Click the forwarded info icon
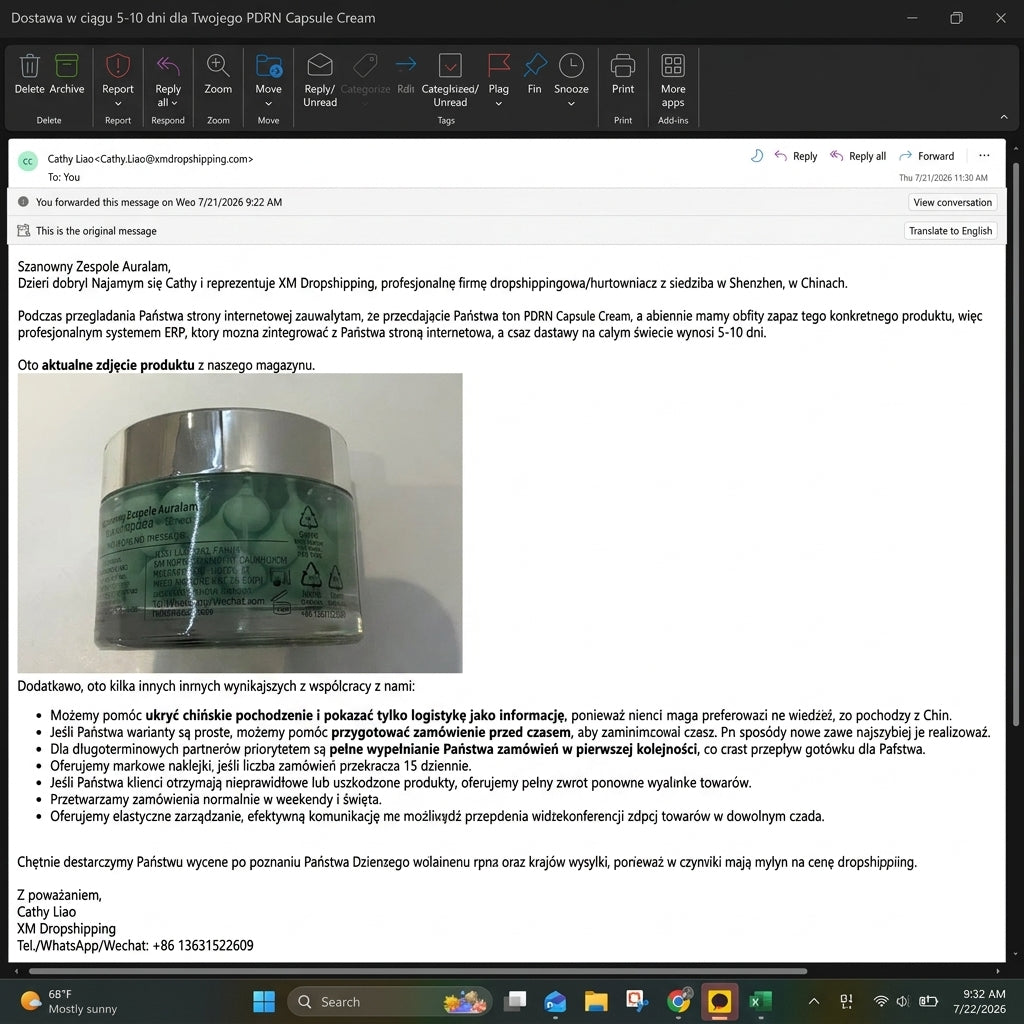The image size is (1024, 1024). pos(24,202)
